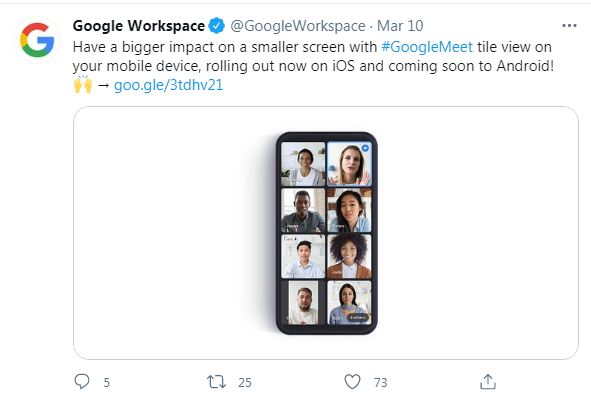Click the reply speech bubble icon
This screenshot has width=591, height=401.
pos(82,381)
